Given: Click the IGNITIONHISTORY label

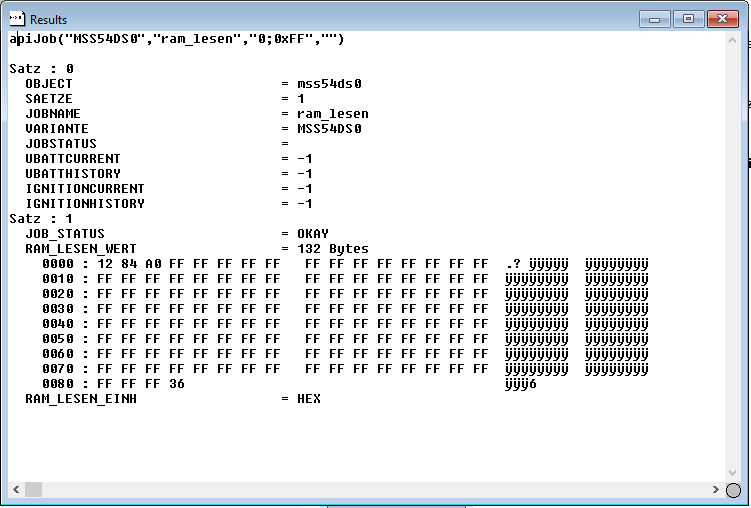Looking at the screenshot, I should (85, 203).
